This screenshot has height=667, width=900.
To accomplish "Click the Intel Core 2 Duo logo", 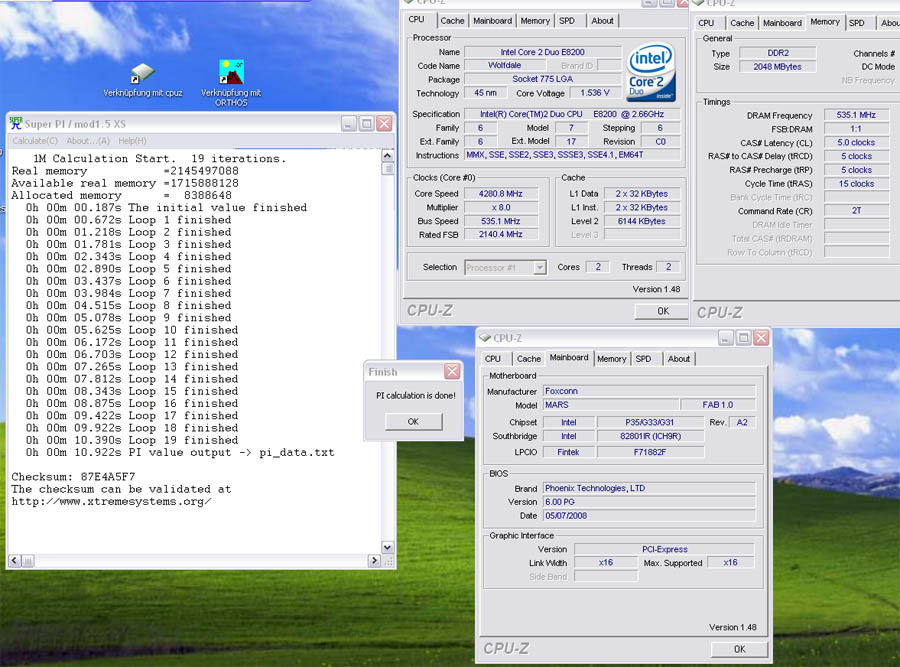I will pyautogui.click(x=651, y=73).
